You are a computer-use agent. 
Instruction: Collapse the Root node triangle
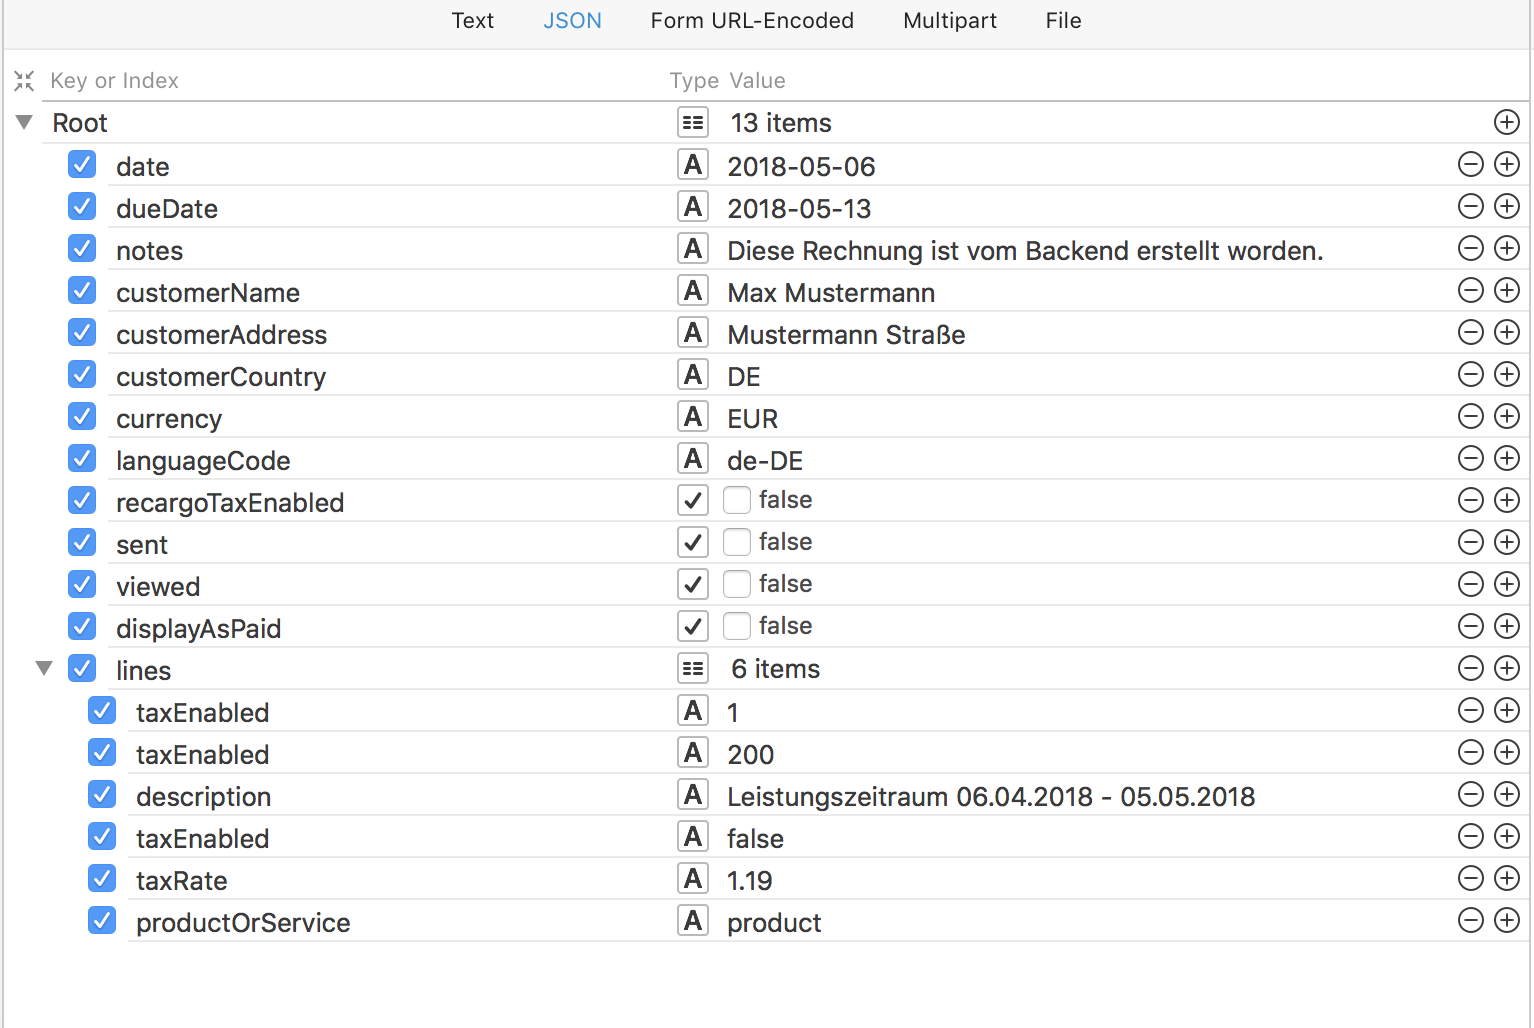24,122
